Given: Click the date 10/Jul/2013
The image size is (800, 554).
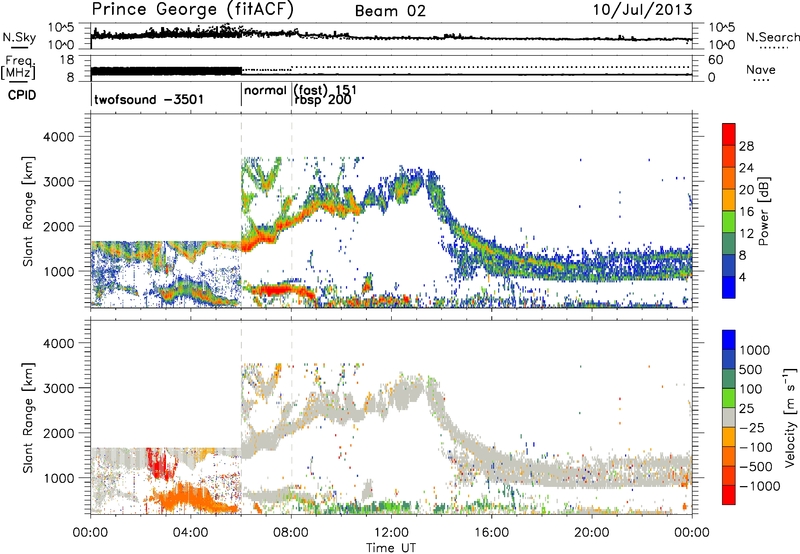Looking at the screenshot, I should click(642, 10).
